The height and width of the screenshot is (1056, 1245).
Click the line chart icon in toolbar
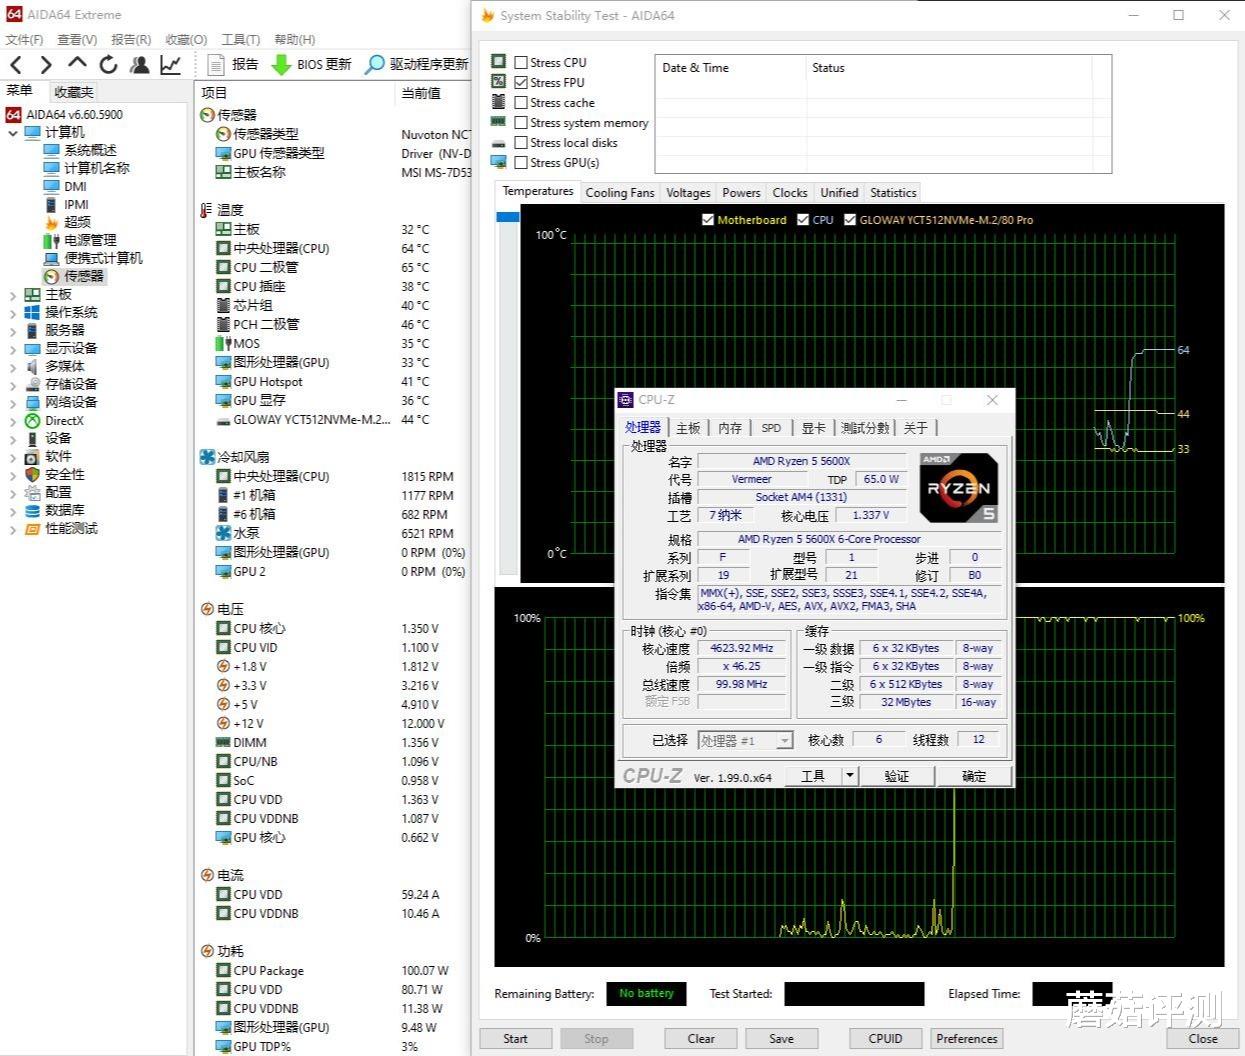pyautogui.click(x=171, y=65)
